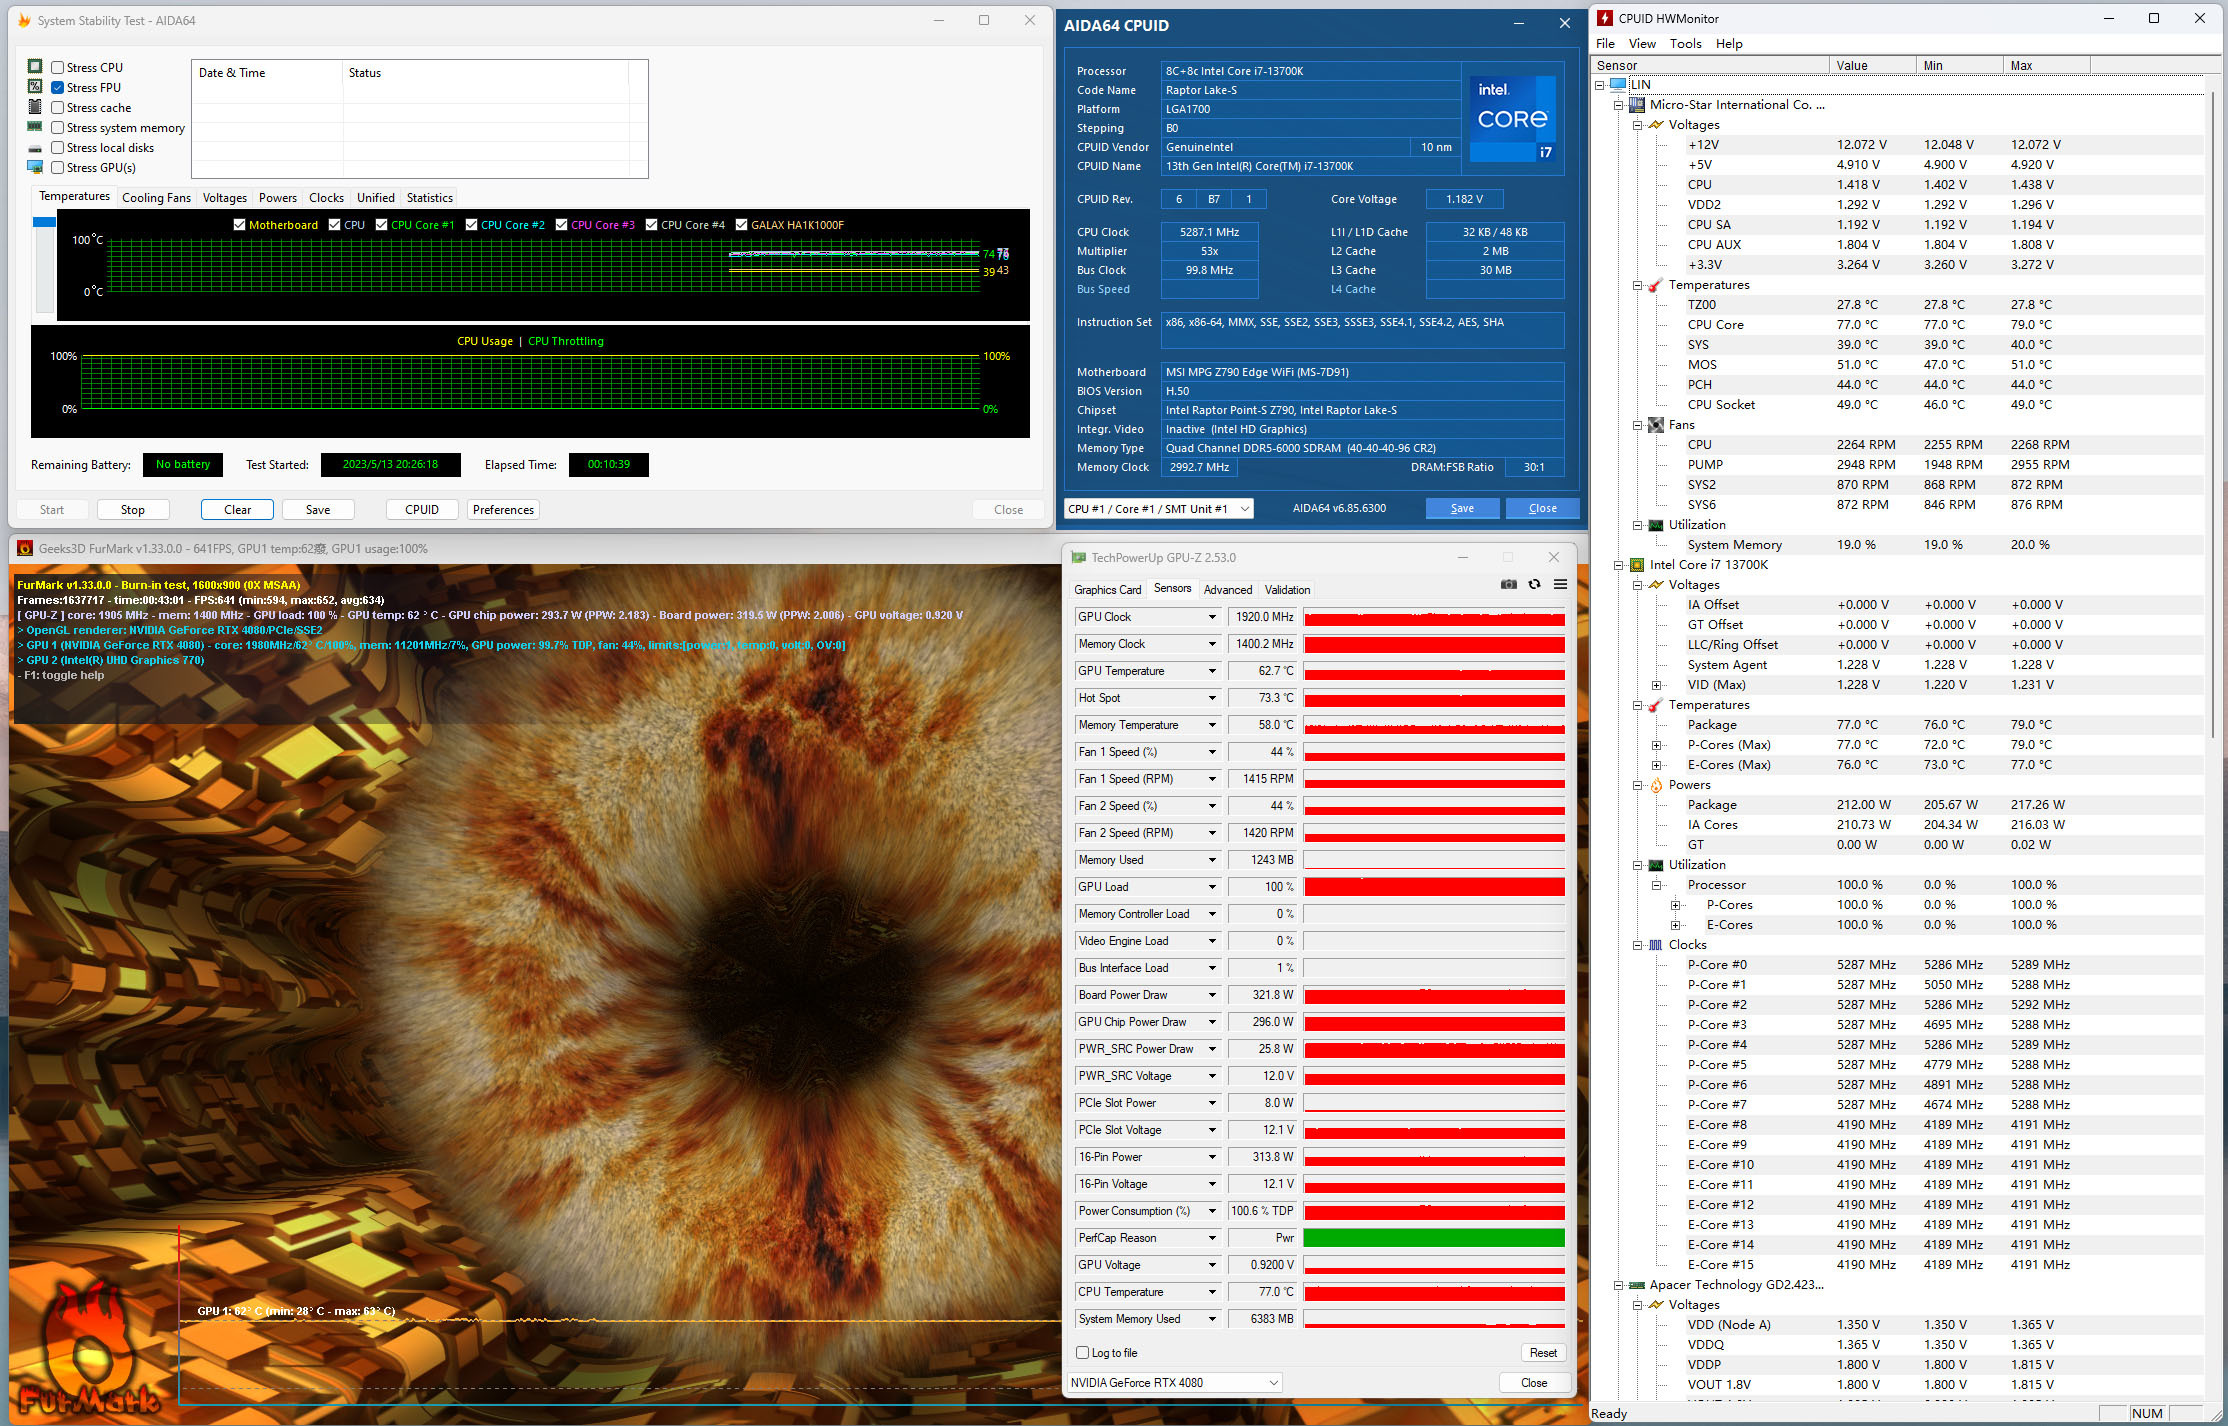The height and width of the screenshot is (1426, 2228).
Task: Click the GPU-Z refresh icon
Action: (1534, 585)
